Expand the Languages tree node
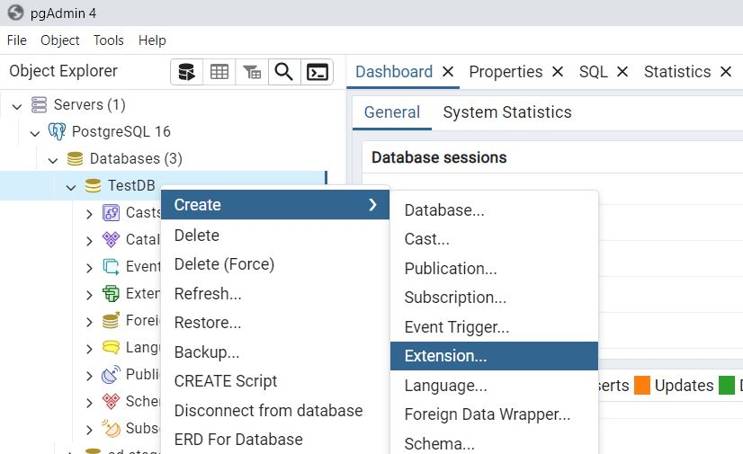The height and width of the screenshot is (454, 743). tap(90, 349)
